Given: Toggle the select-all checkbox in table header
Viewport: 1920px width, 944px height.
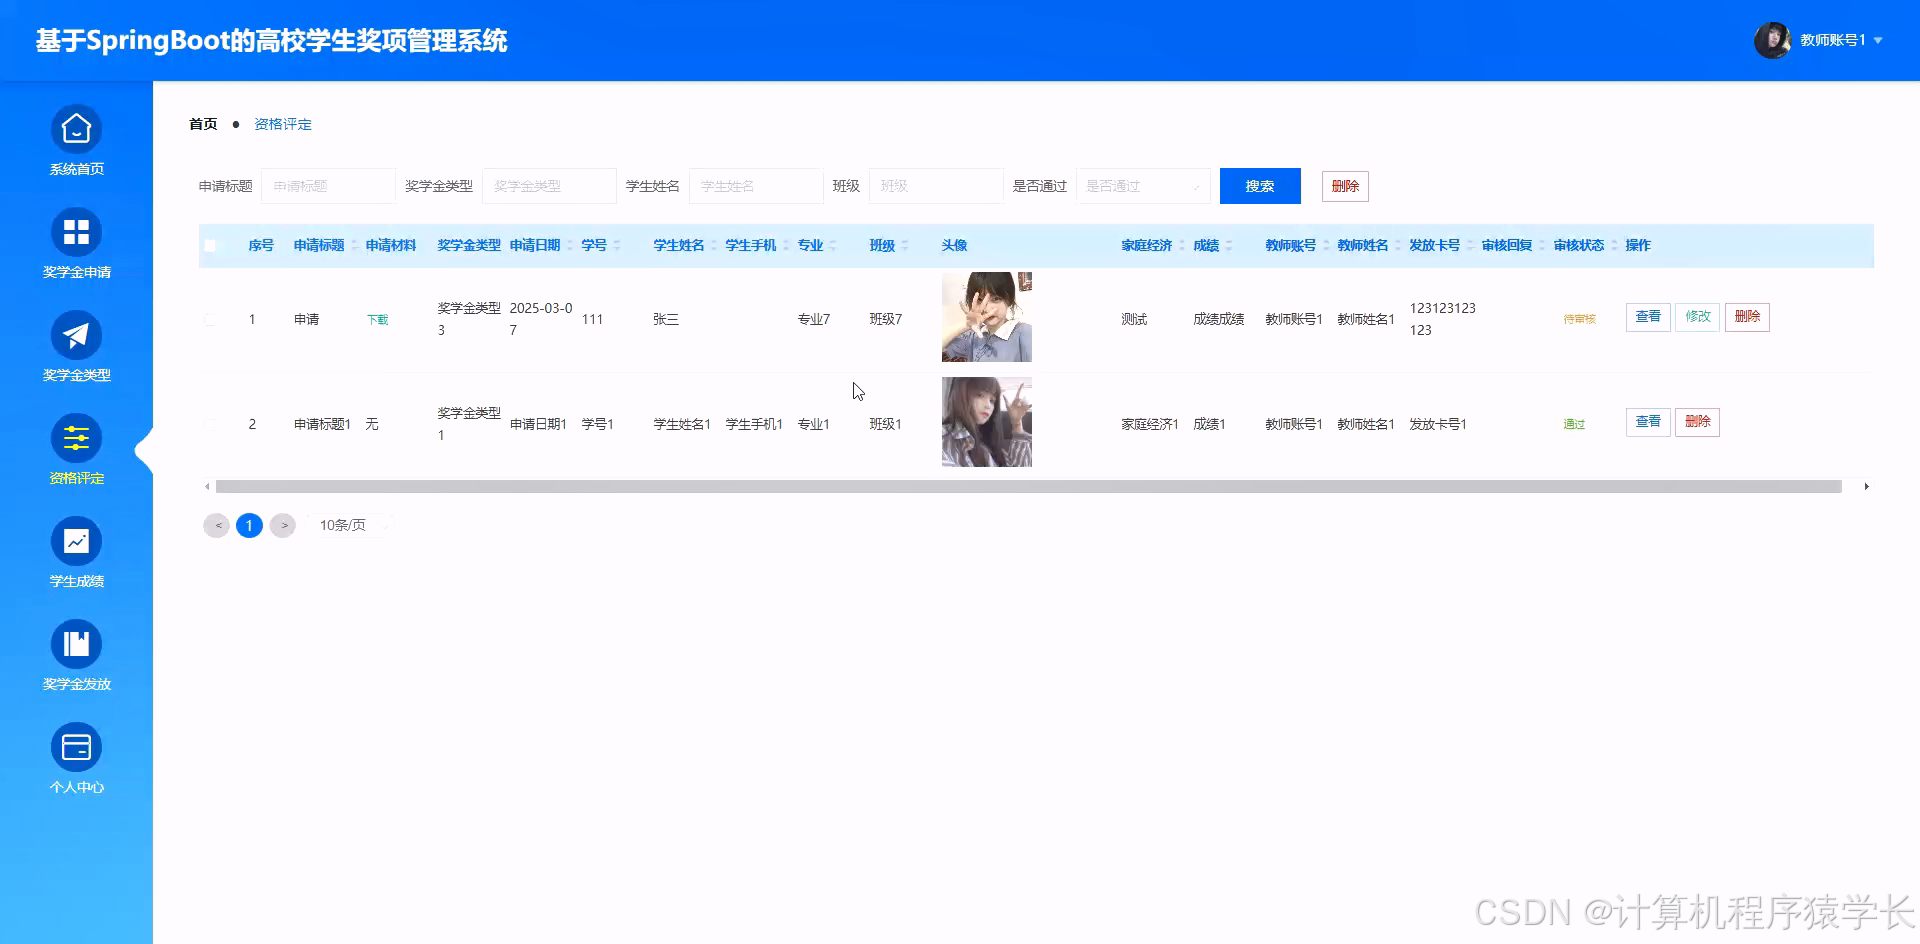Looking at the screenshot, I should (x=210, y=244).
